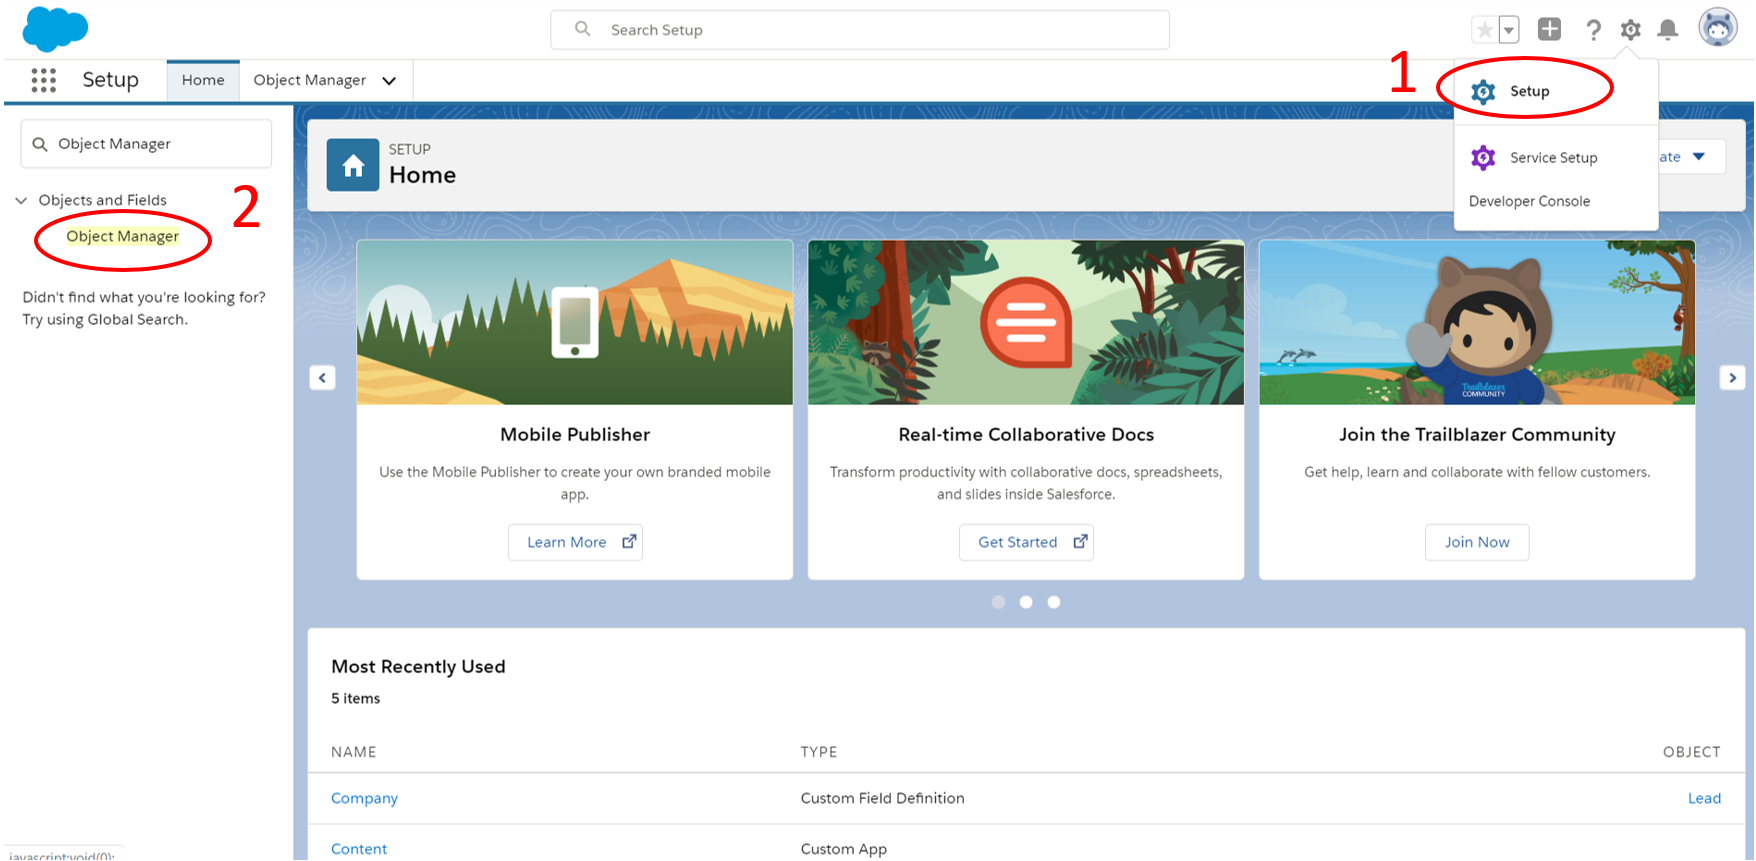Click the search magnifier in Search Setup

[x=582, y=29]
